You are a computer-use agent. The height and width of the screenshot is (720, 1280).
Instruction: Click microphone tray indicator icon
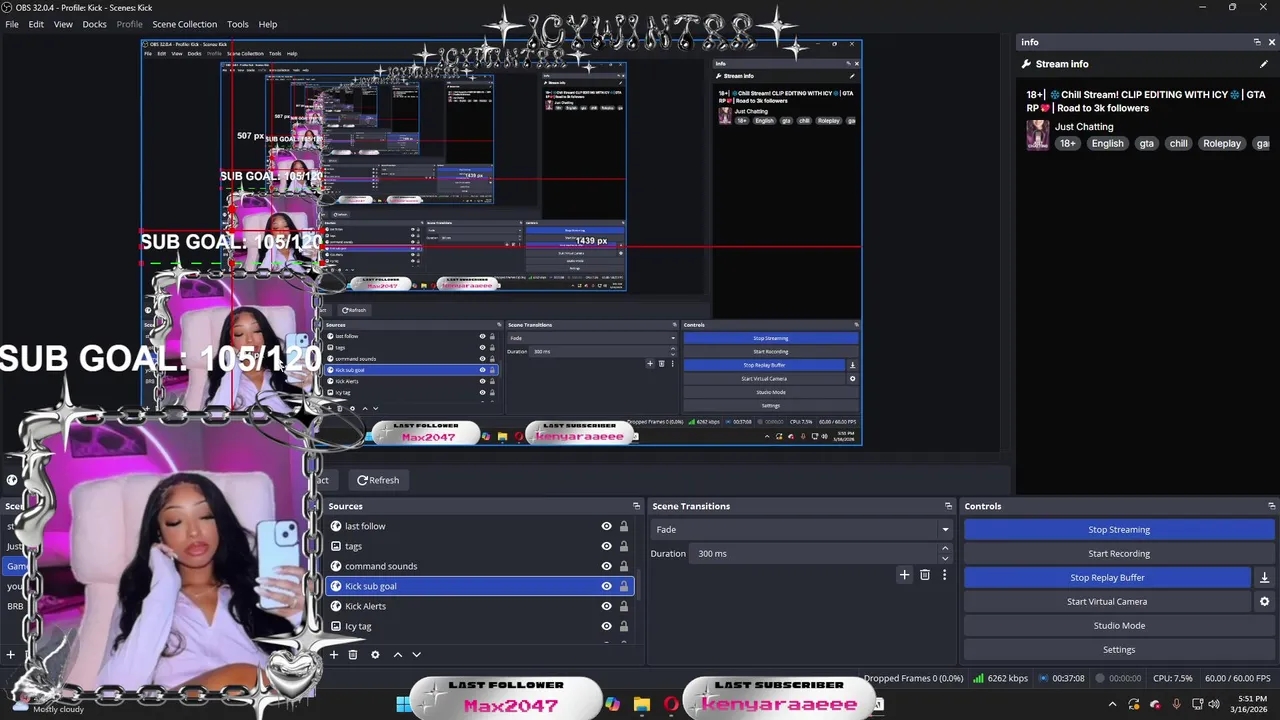pos(1176,705)
